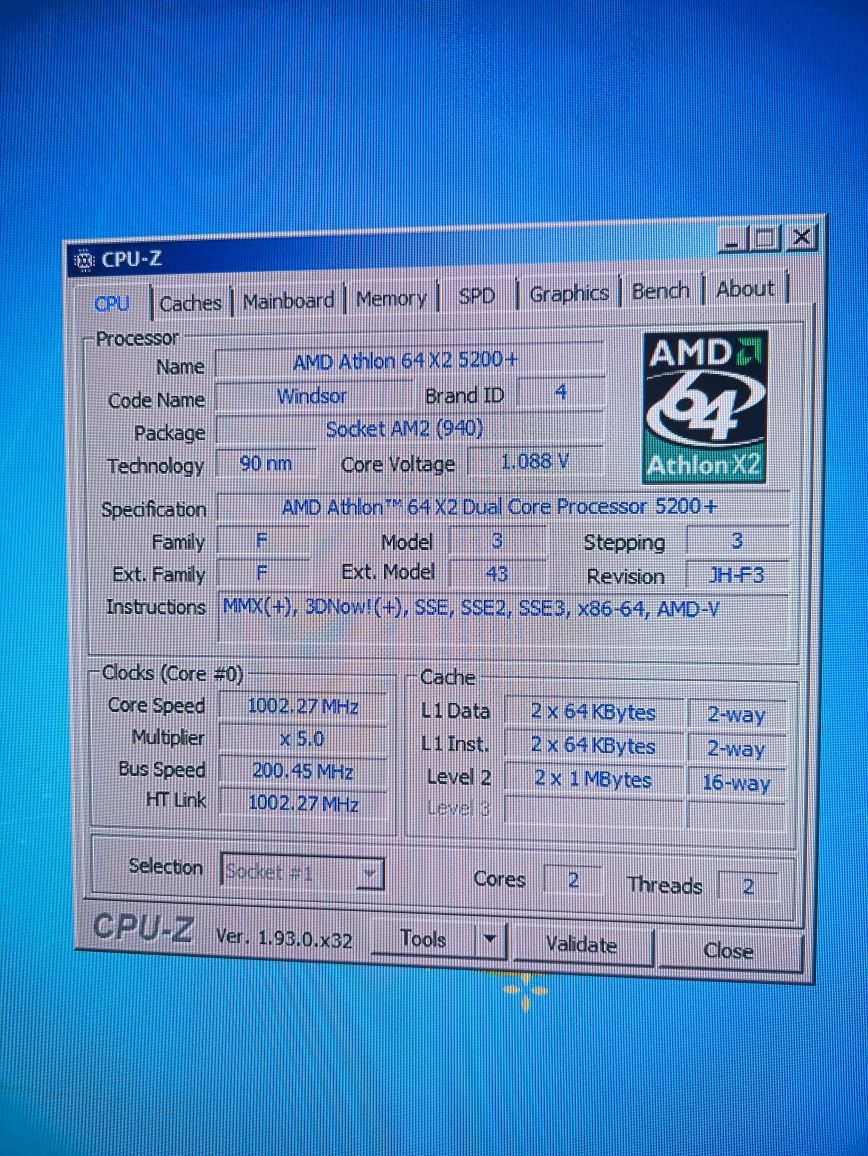This screenshot has width=868, height=1156.
Task: Open the Graphics tab
Action: click(569, 294)
